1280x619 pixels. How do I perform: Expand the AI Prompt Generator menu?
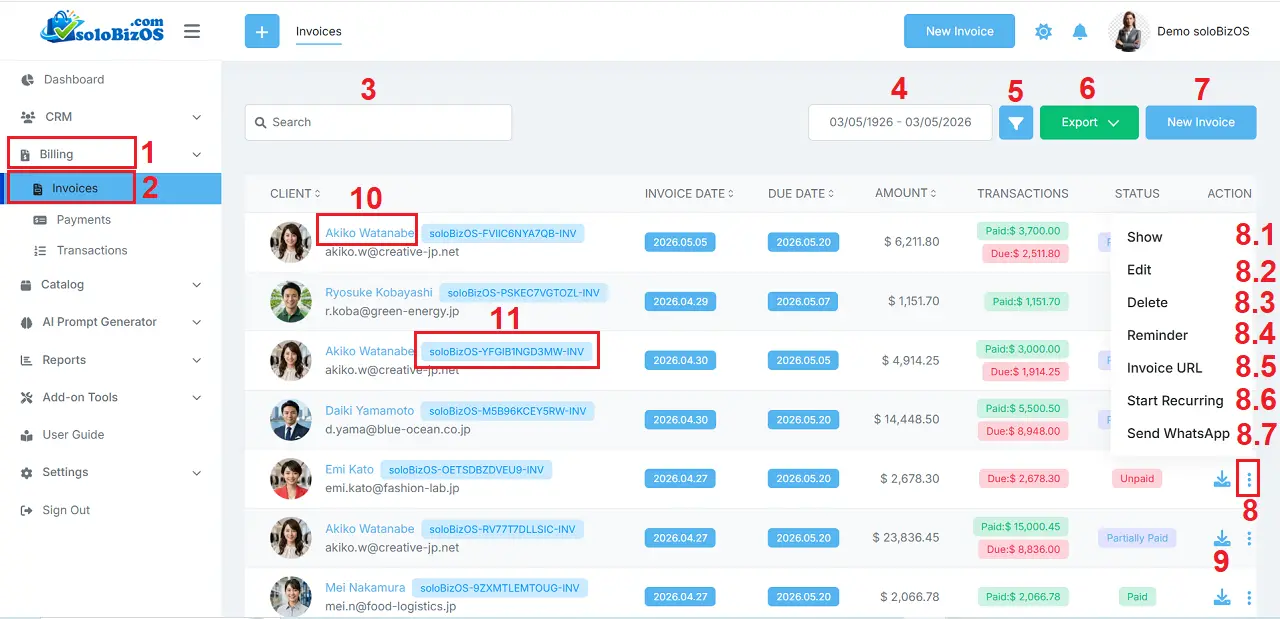[x=111, y=322]
